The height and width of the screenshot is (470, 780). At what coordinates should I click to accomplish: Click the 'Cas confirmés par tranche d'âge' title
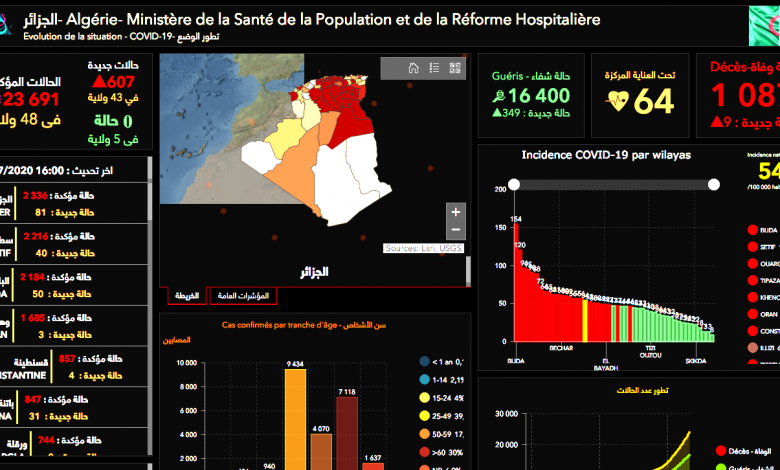[303, 325]
